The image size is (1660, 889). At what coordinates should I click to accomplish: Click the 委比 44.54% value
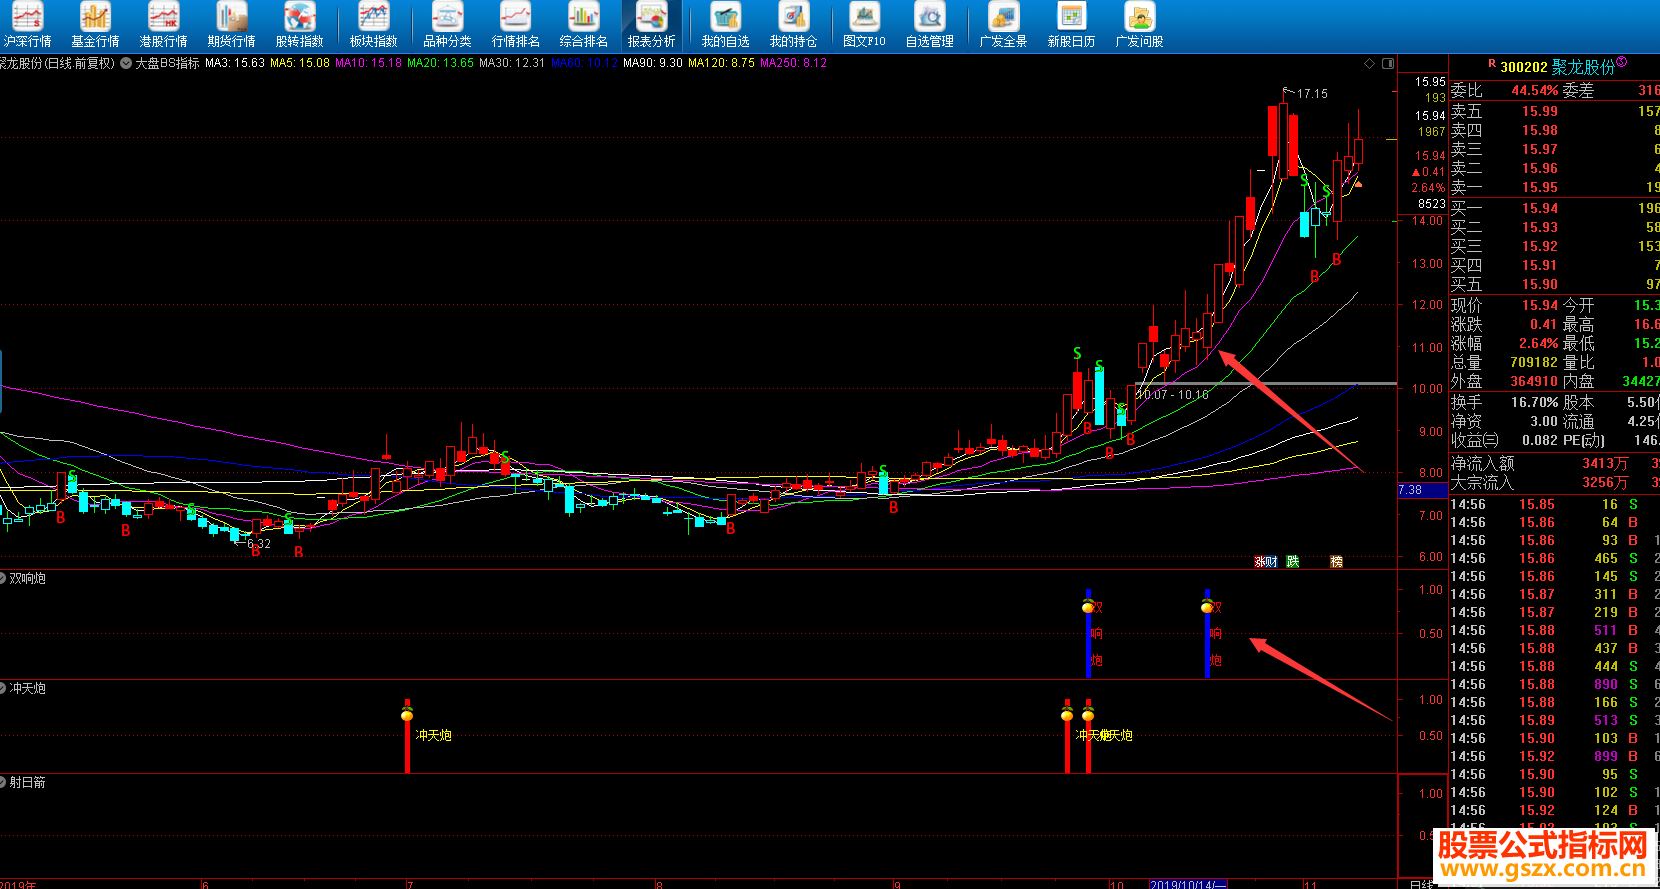click(x=1534, y=90)
